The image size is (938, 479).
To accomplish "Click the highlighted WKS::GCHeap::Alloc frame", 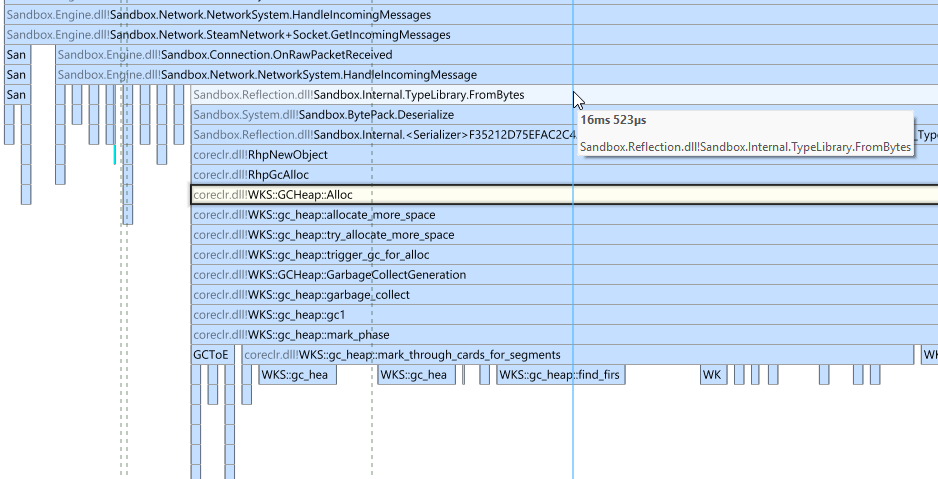I will [x=564, y=195].
